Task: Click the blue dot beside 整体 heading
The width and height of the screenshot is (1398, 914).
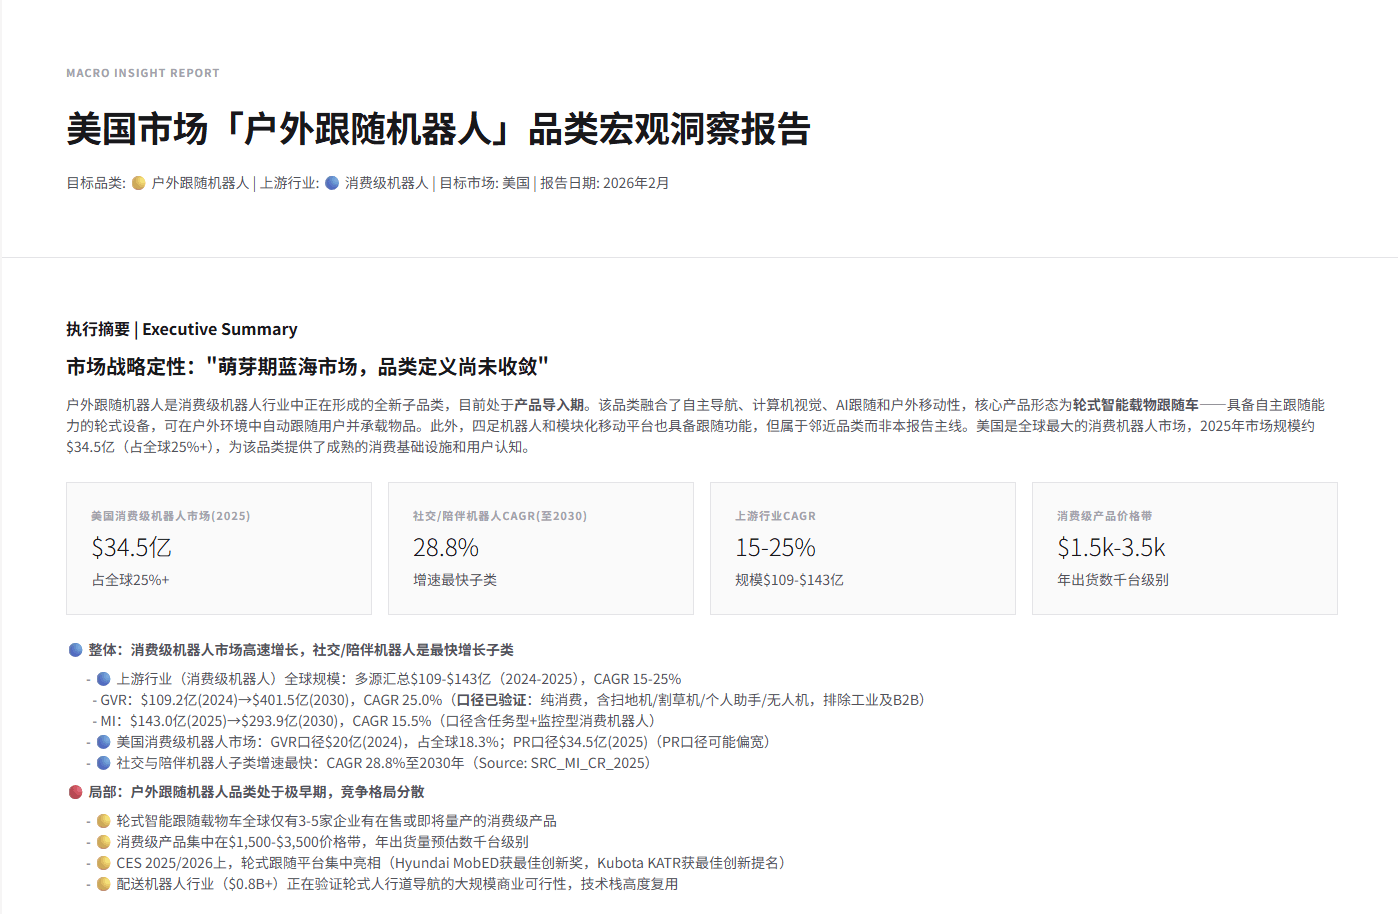Action: click(x=75, y=650)
